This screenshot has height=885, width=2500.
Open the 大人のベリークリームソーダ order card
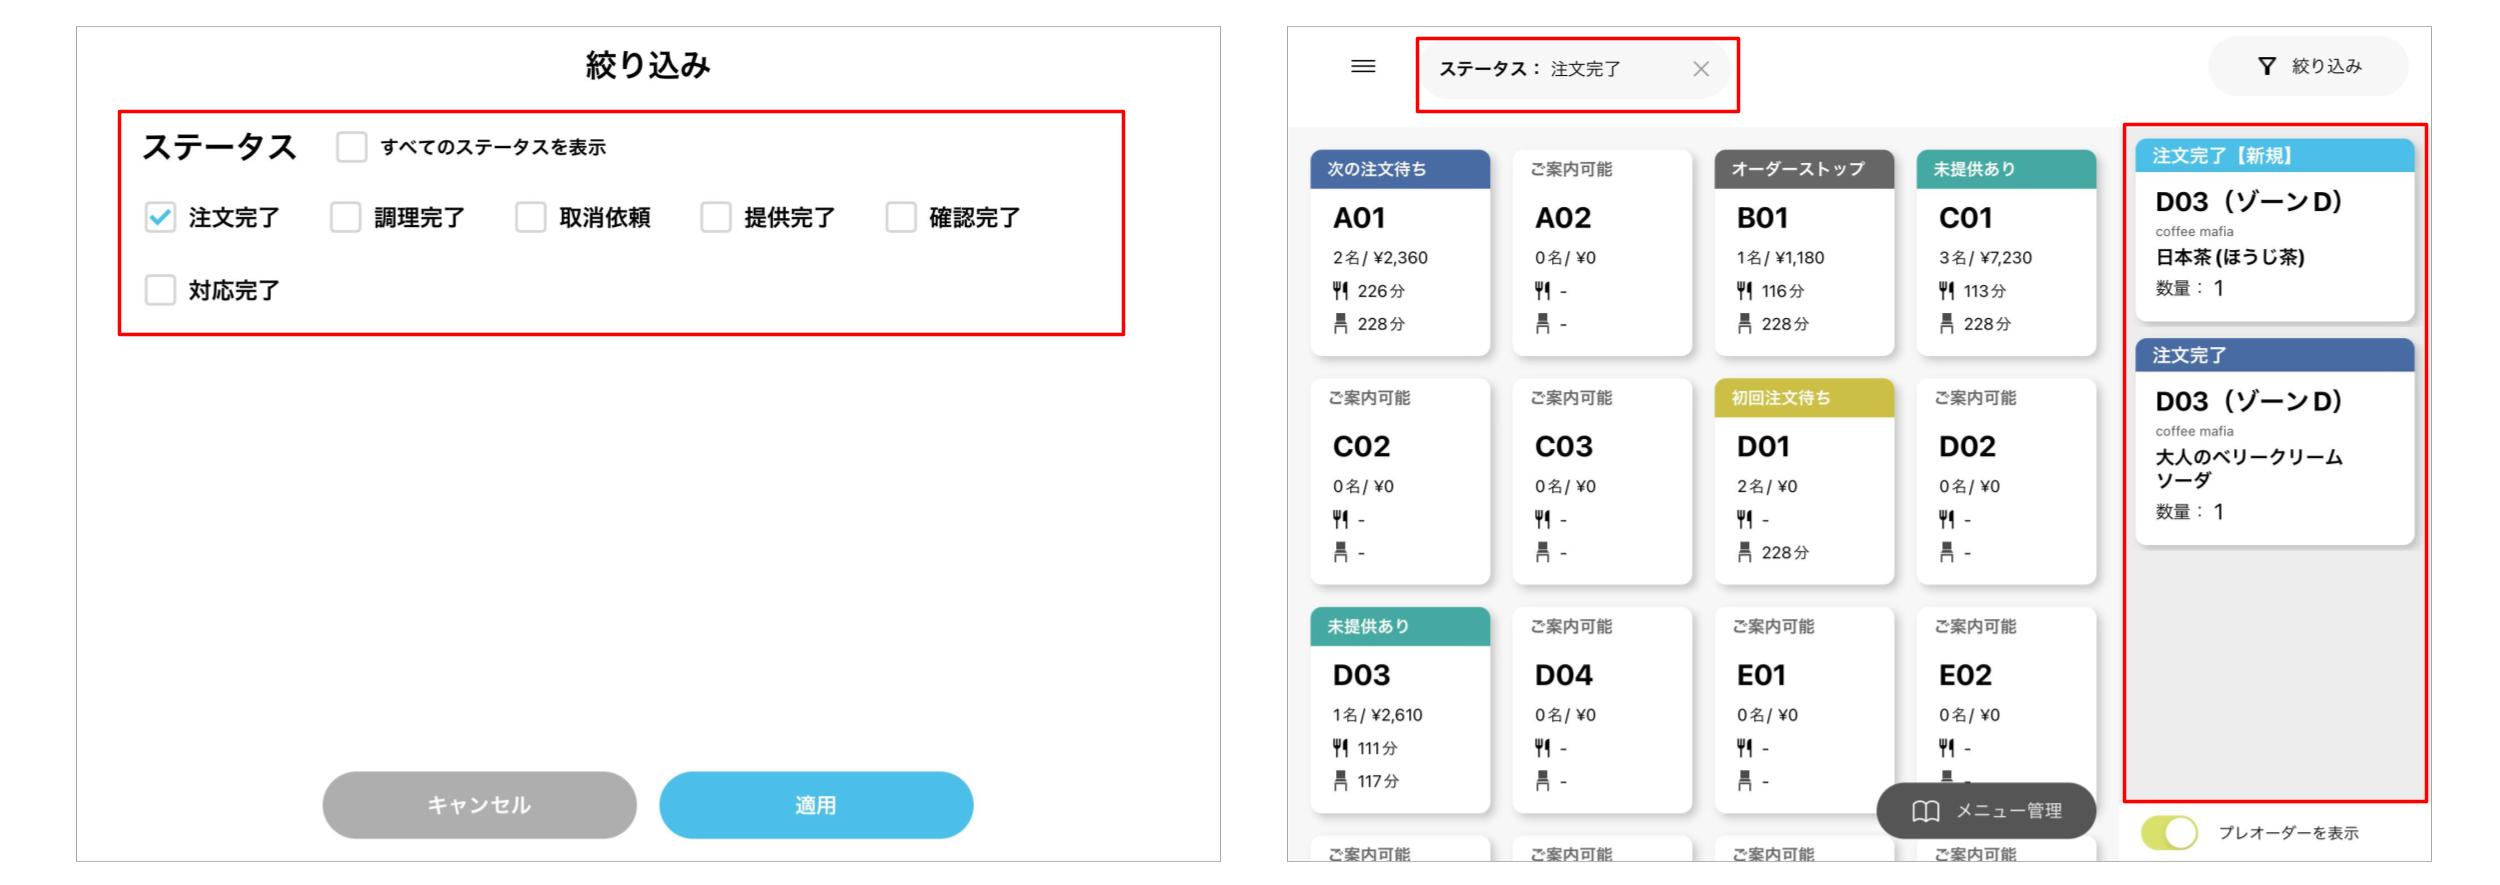pos(2275,441)
